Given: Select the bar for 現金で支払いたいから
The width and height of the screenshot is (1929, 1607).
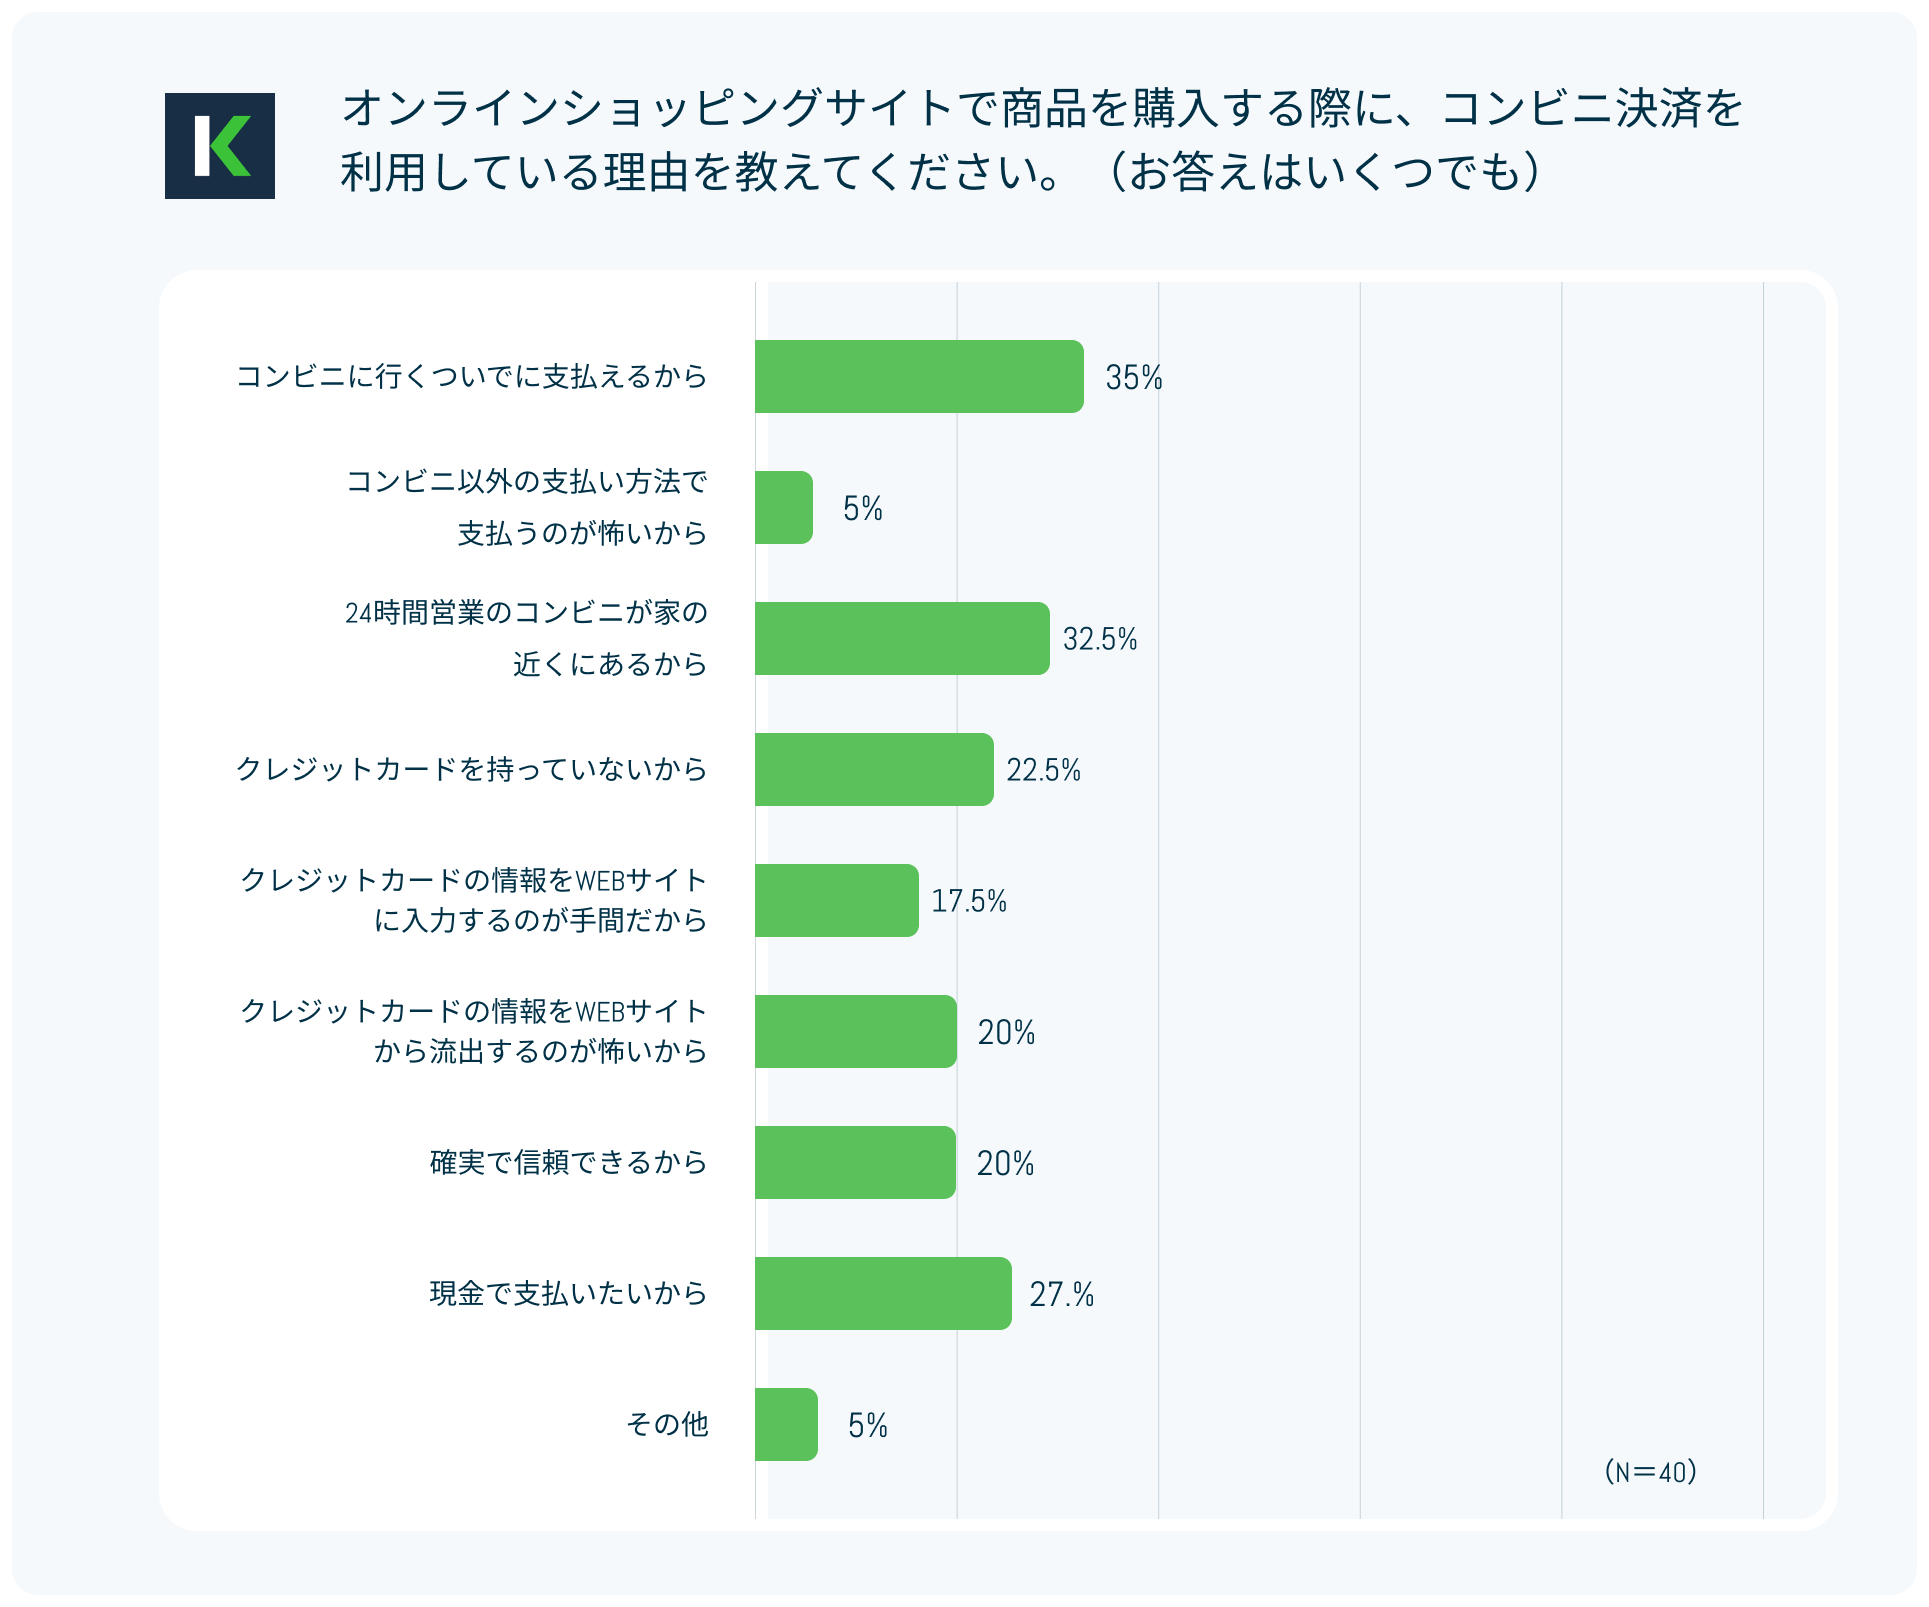Looking at the screenshot, I should click(882, 1294).
